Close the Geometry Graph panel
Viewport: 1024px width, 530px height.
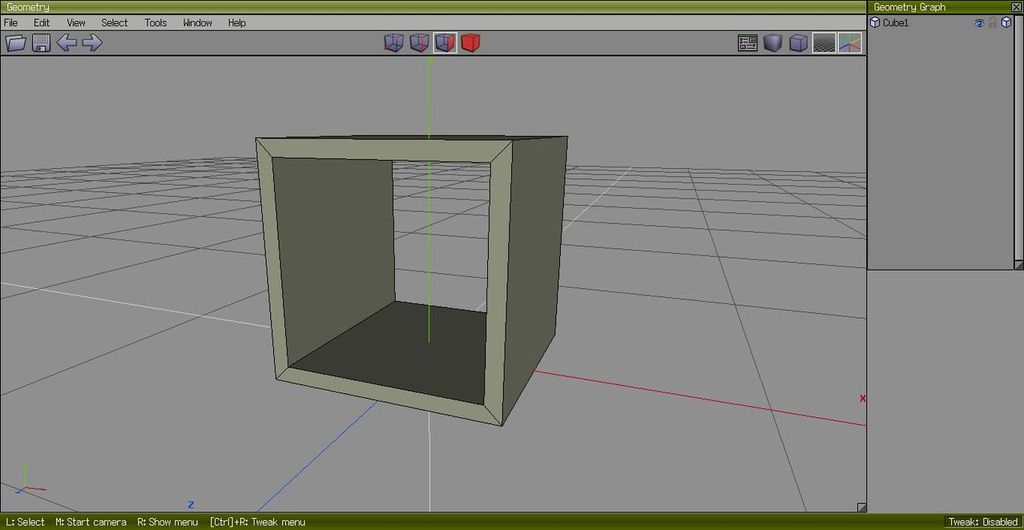coord(1015,7)
